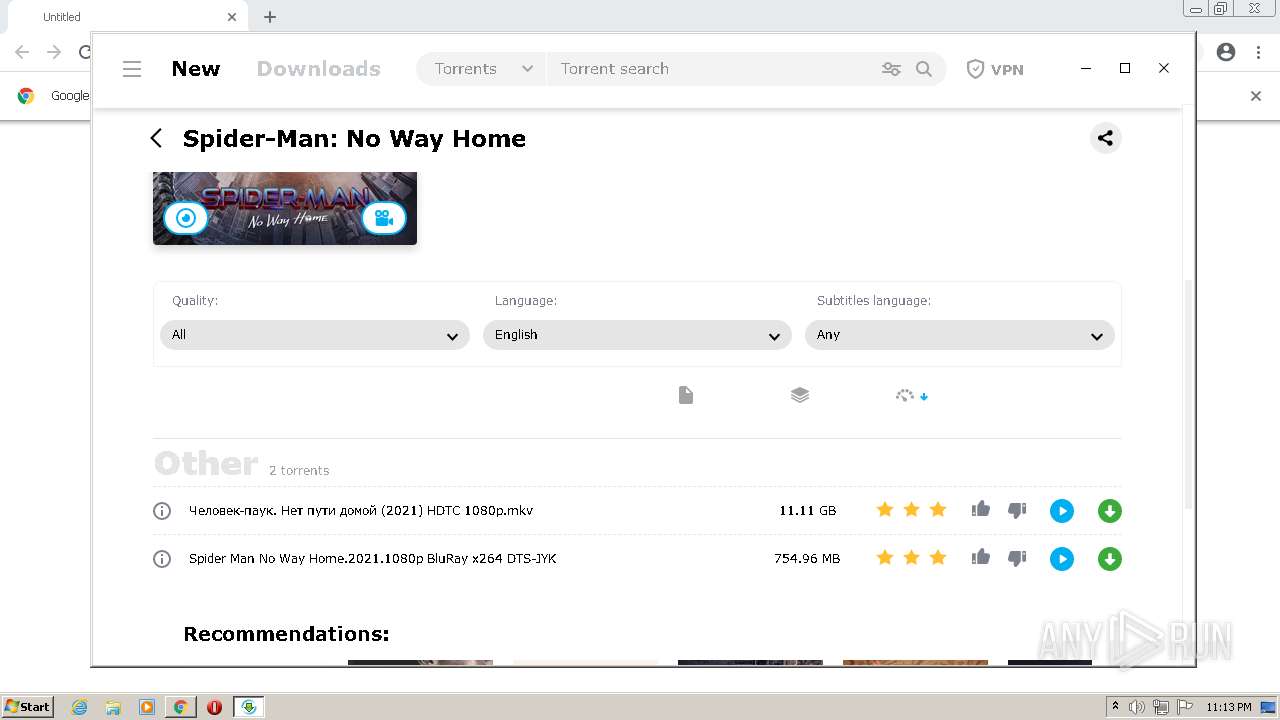Click the file document icon
1280x720 pixels.
(x=686, y=396)
